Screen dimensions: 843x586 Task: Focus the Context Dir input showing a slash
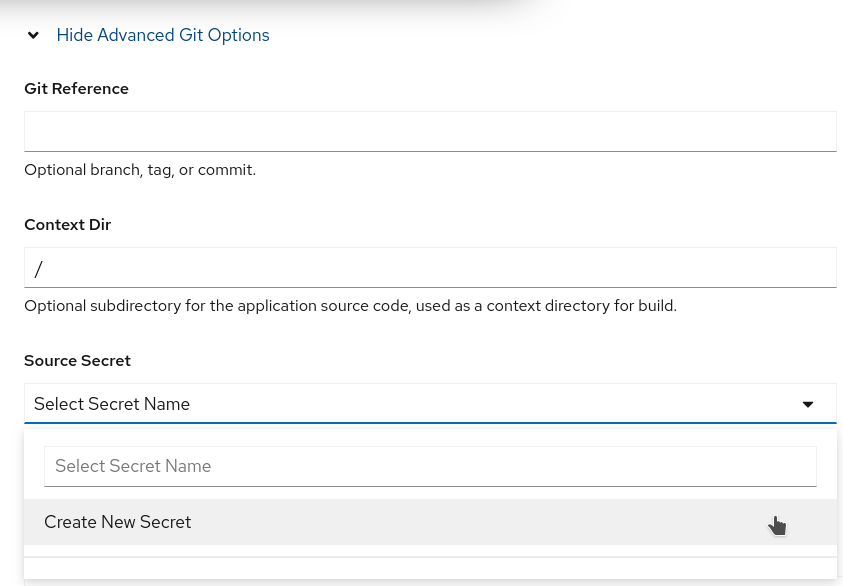pos(430,267)
